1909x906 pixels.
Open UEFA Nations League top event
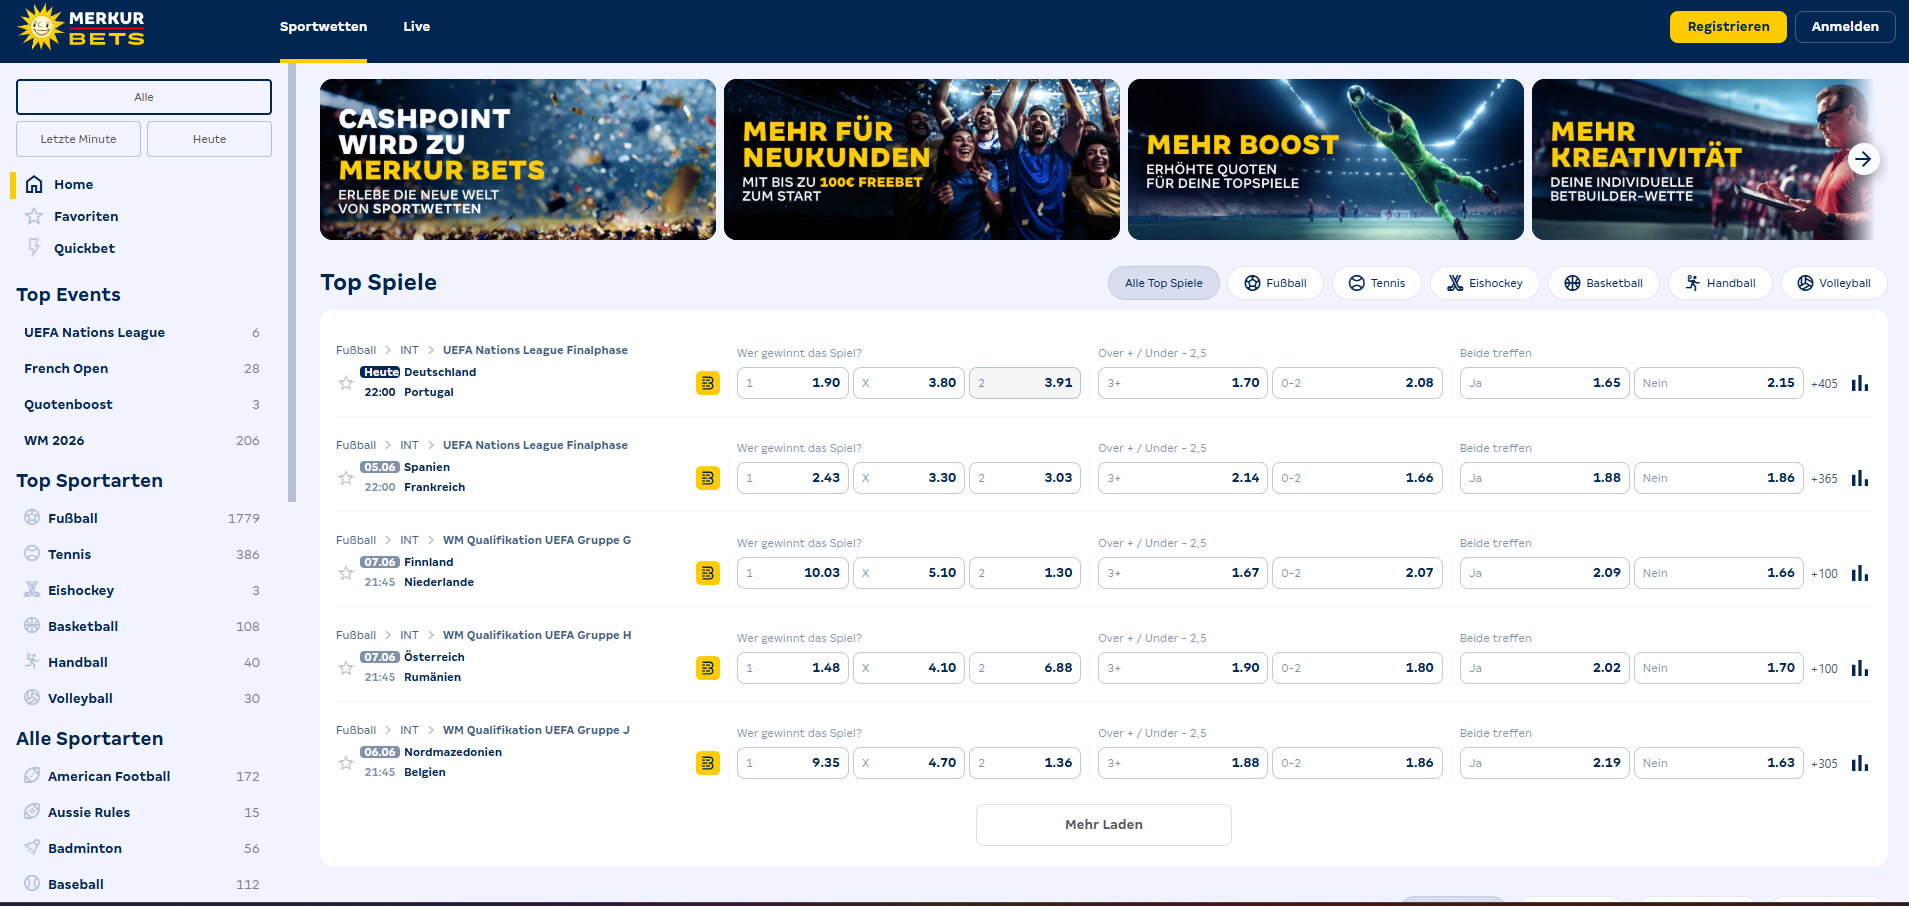point(142,332)
